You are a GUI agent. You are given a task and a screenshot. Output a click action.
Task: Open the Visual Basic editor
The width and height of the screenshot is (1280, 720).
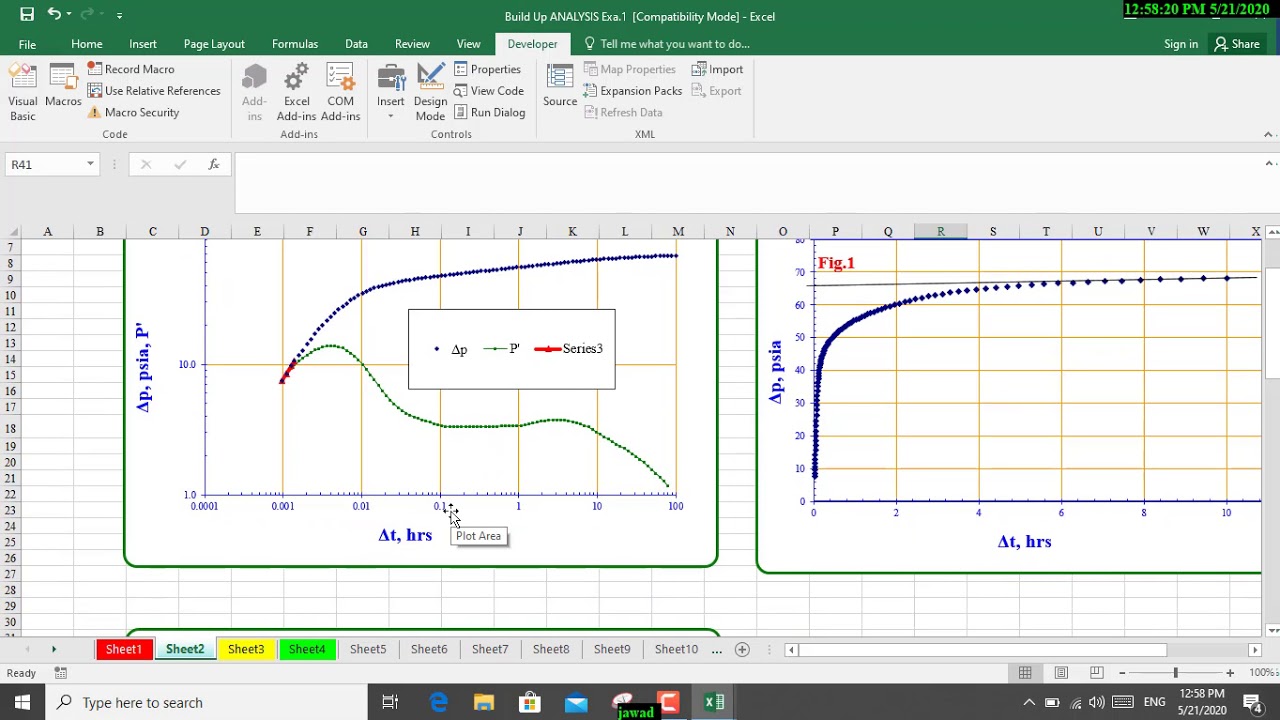point(23,92)
